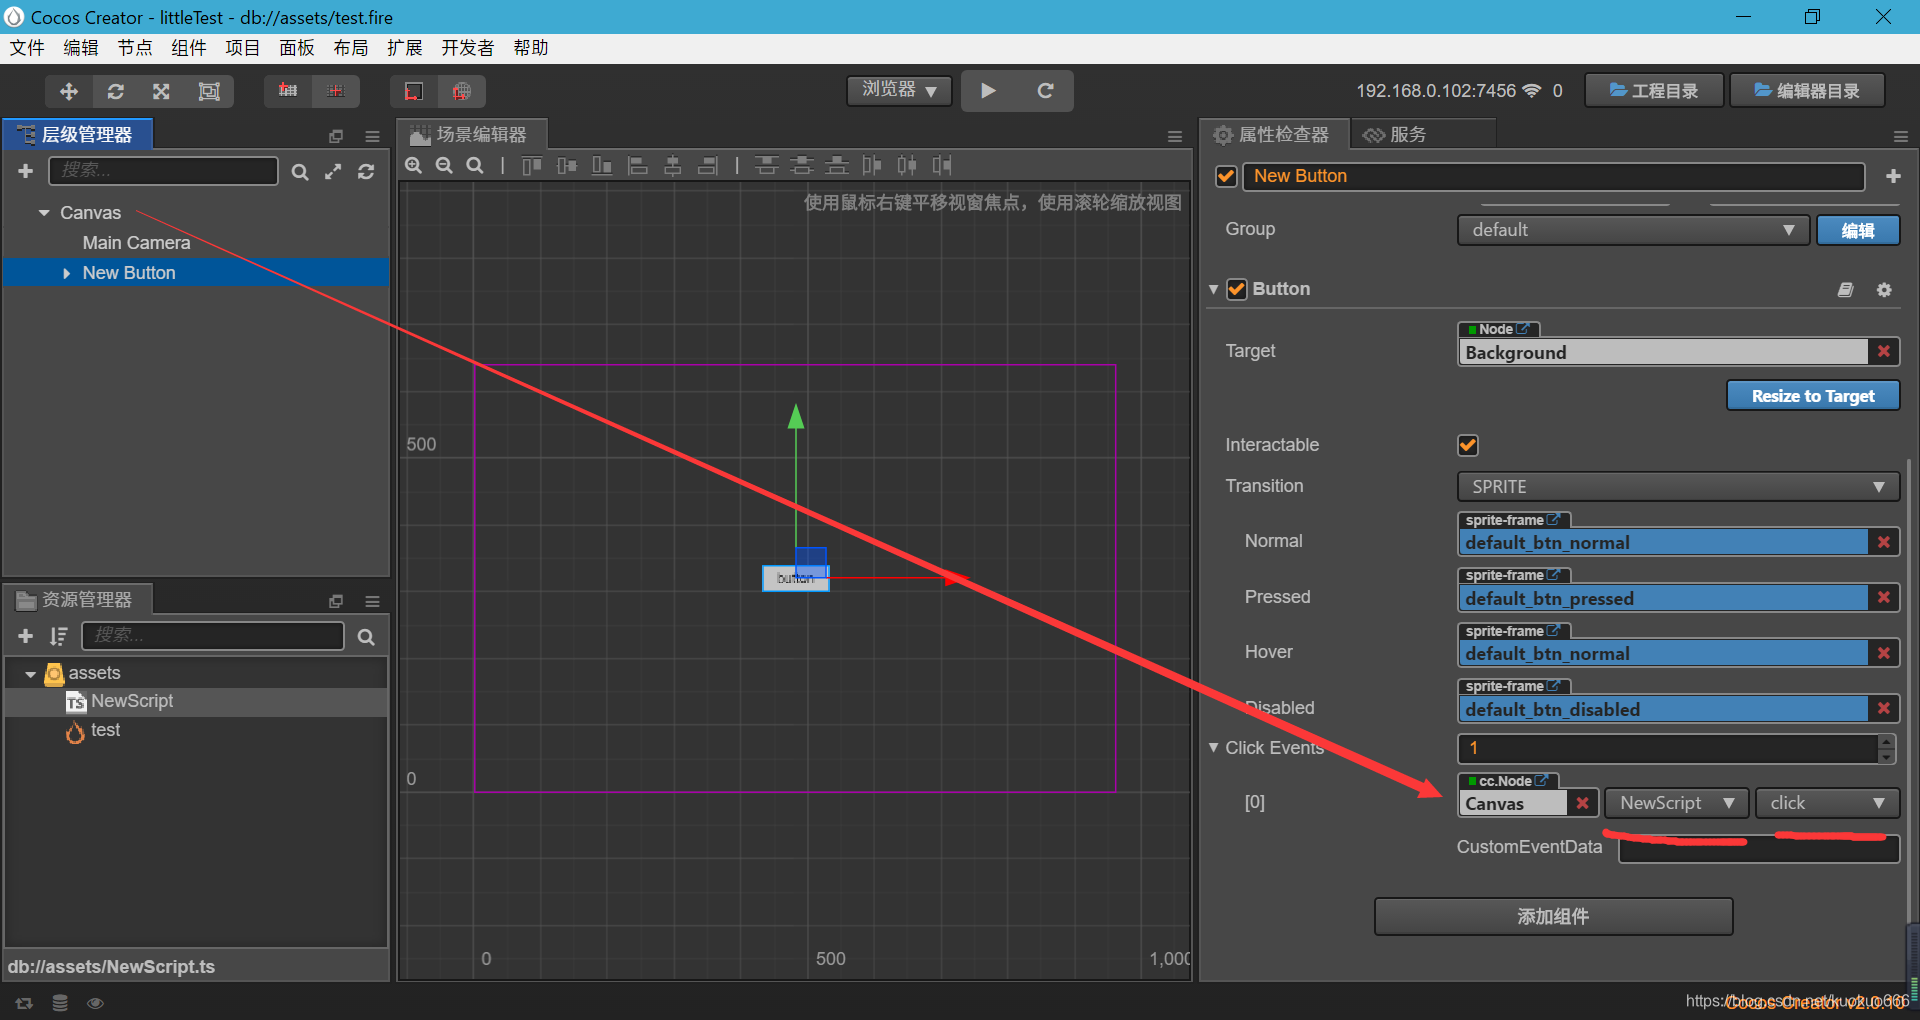Open the browser preview platform dropdown
Screen dimensions: 1920x1020
[899, 90]
